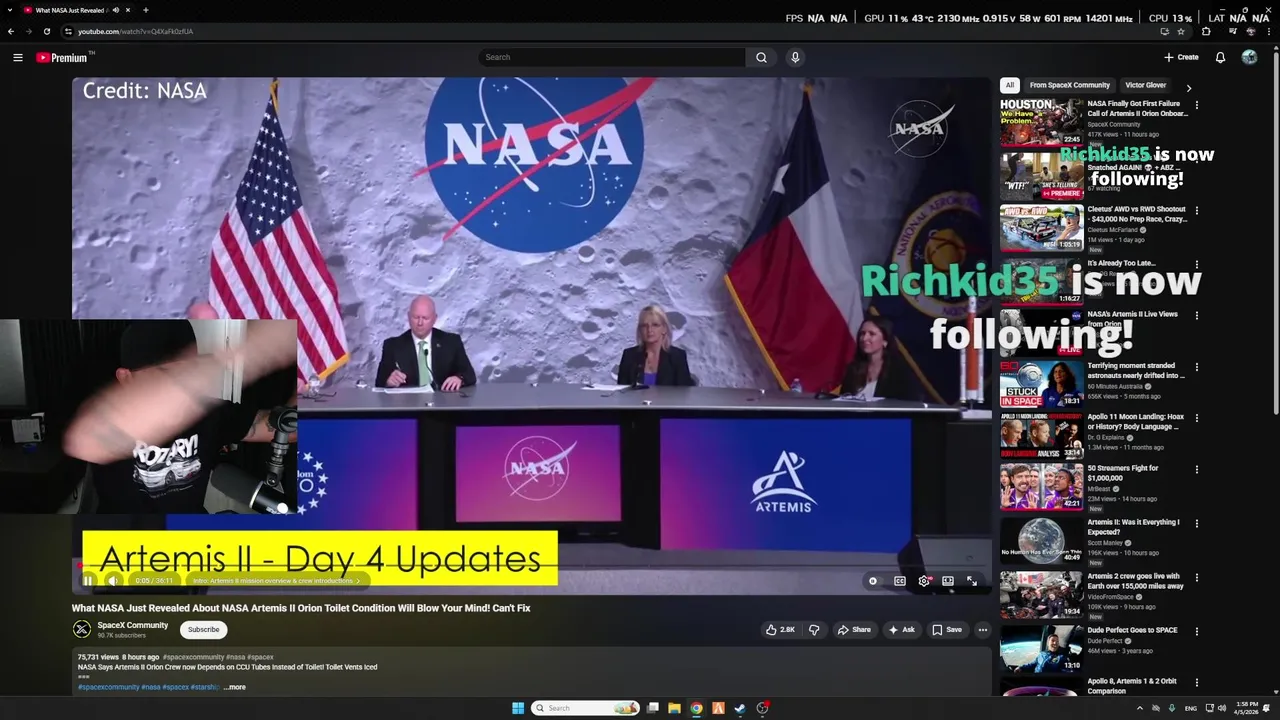Show hidden system tray icons
This screenshot has height=720, width=1280.
coord(1139,708)
